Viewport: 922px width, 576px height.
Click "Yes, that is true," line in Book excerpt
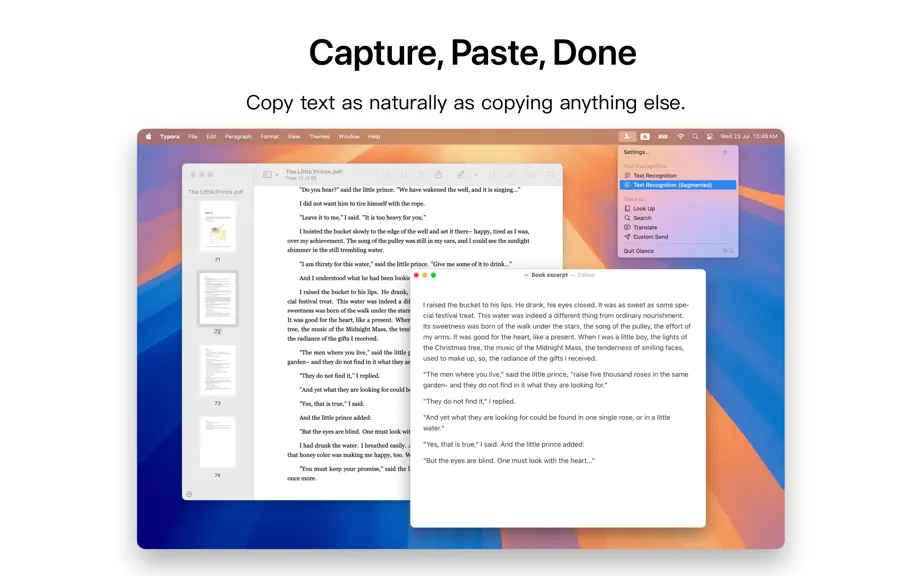point(503,444)
